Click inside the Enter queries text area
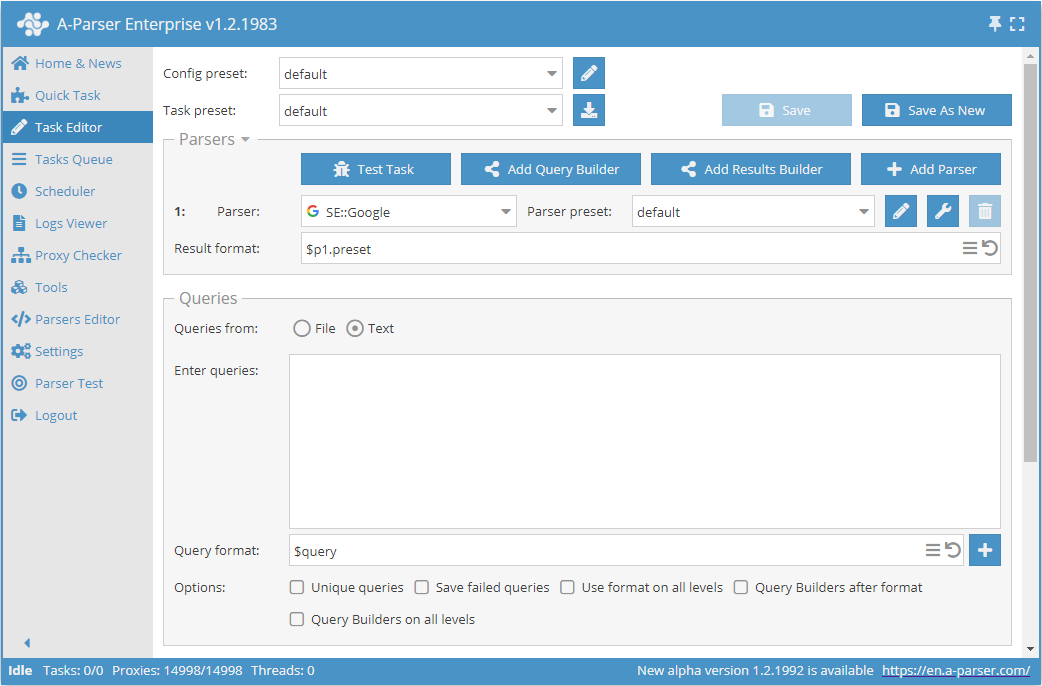The width and height of the screenshot is (1042, 686). tap(644, 440)
